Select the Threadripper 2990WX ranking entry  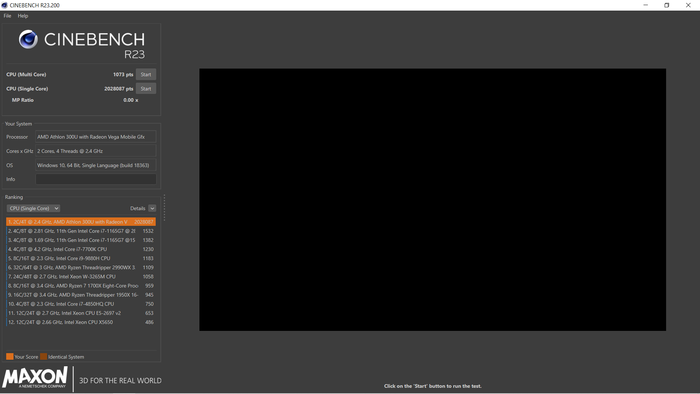point(81,267)
